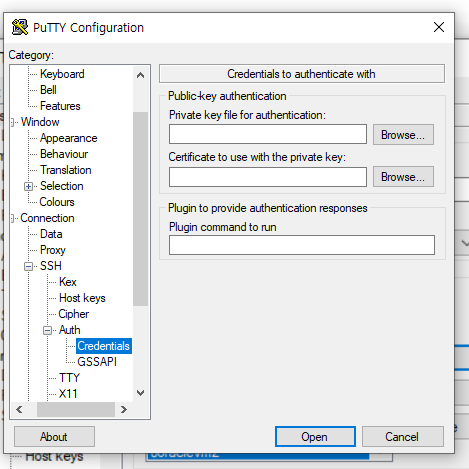Expand the Selection tree node
Screen dimensions: 469x469
click(x=28, y=186)
